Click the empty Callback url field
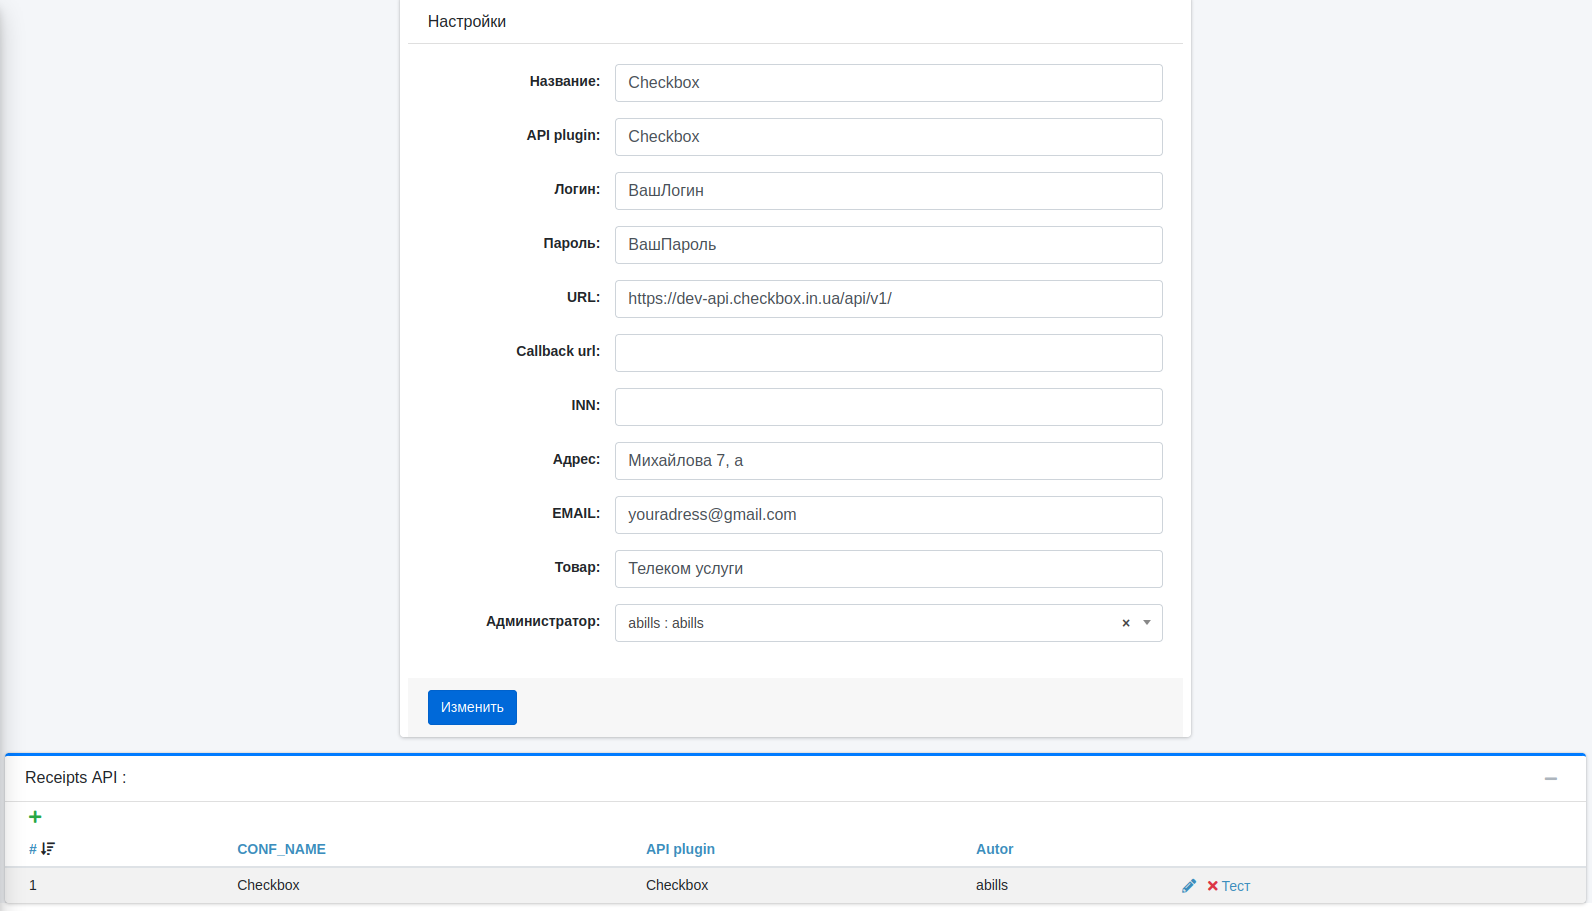Viewport: 1592px width, 911px height. tap(888, 353)
